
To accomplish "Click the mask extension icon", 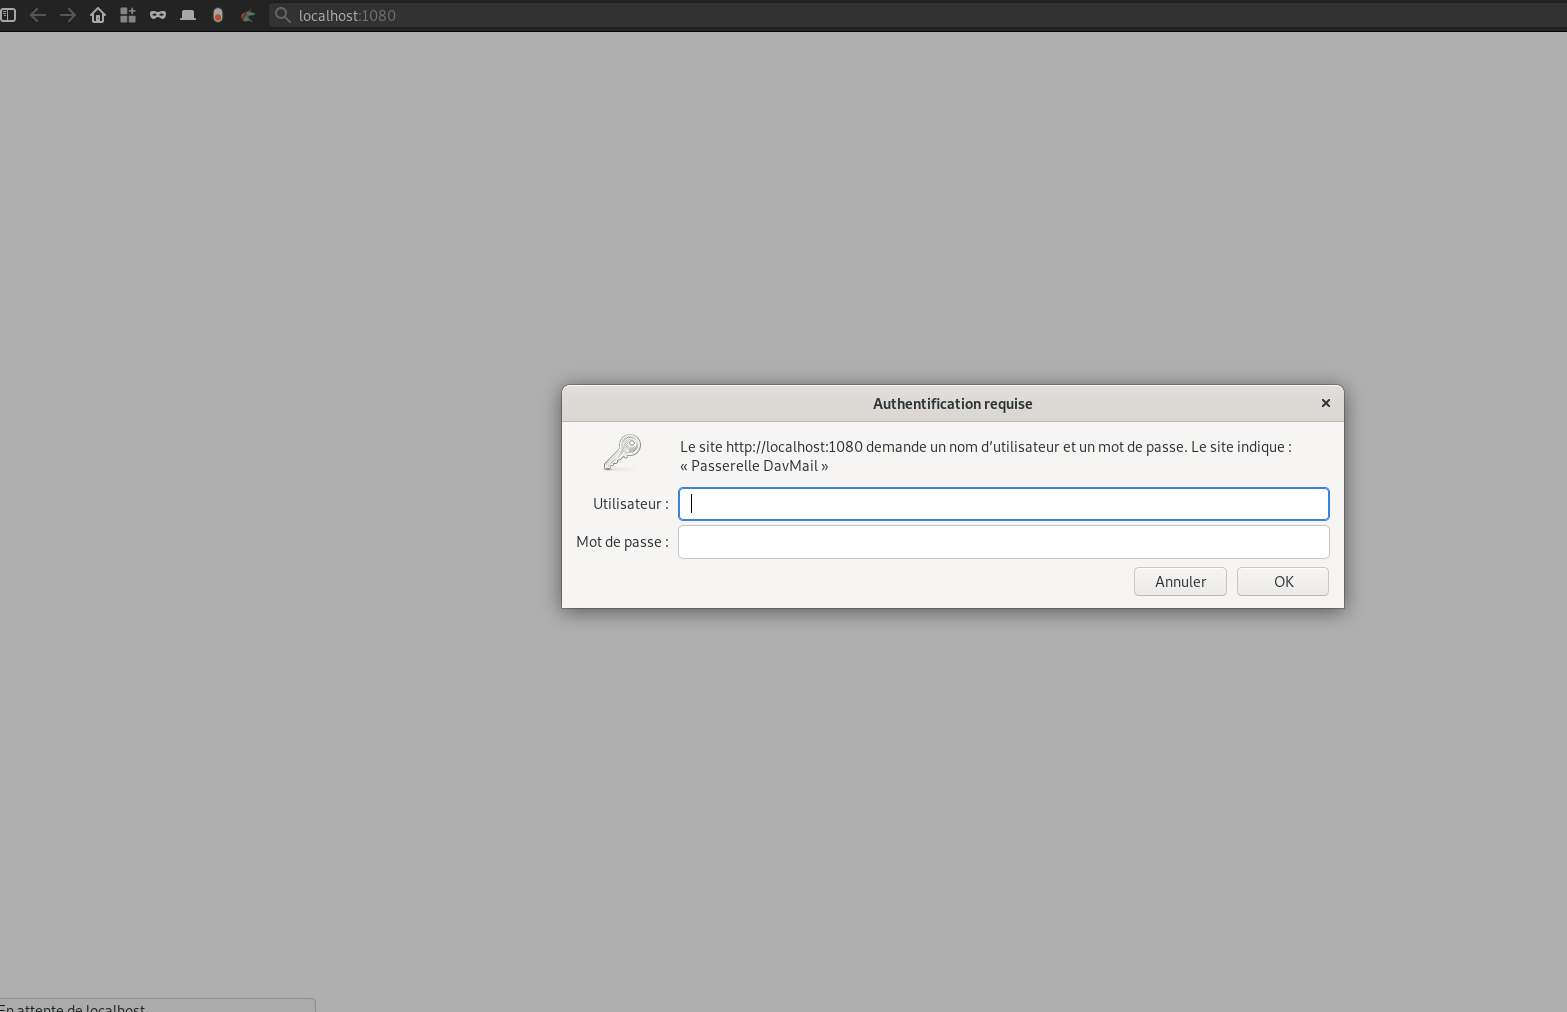I will pos(158,15).
